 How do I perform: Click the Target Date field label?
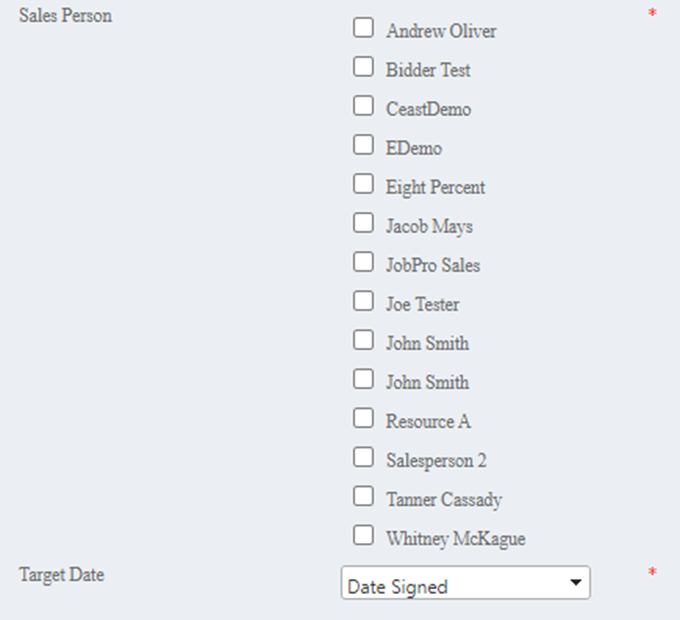(62, 575)
